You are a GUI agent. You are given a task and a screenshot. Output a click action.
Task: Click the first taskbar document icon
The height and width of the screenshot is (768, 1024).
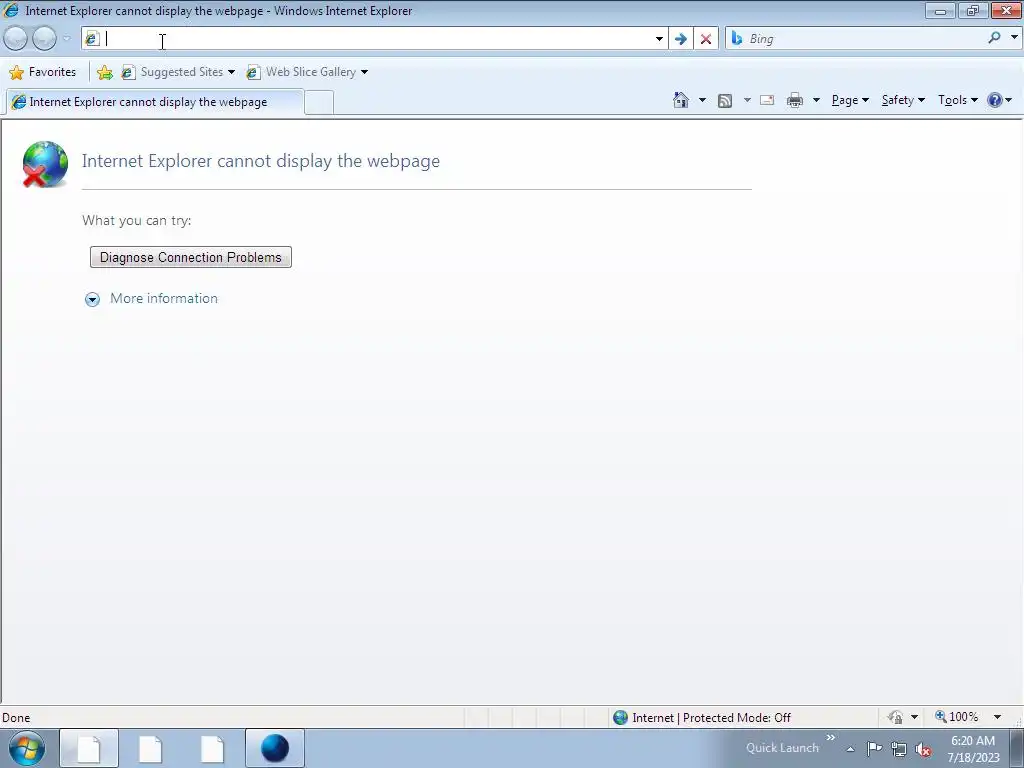(89, 748)
